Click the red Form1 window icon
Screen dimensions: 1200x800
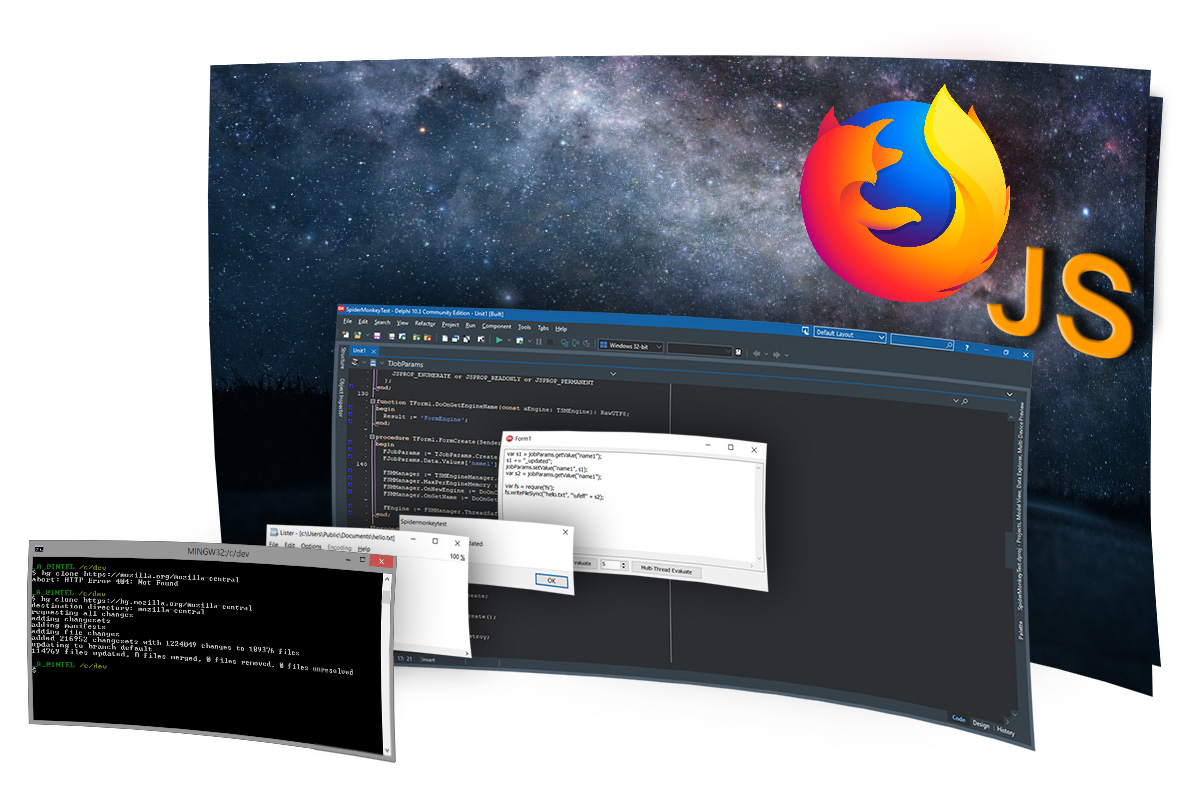tap(510, 439)
